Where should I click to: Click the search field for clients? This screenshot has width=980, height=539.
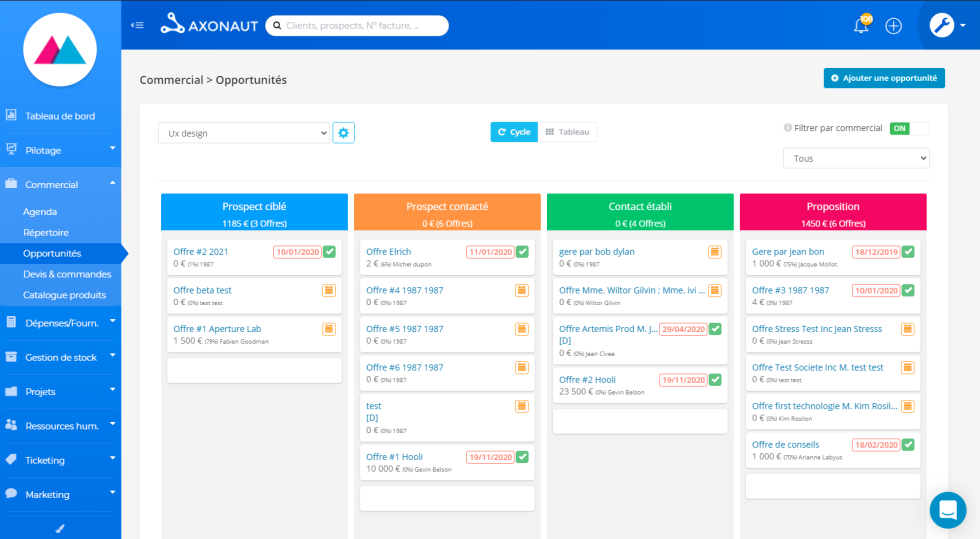click(355, 25)
